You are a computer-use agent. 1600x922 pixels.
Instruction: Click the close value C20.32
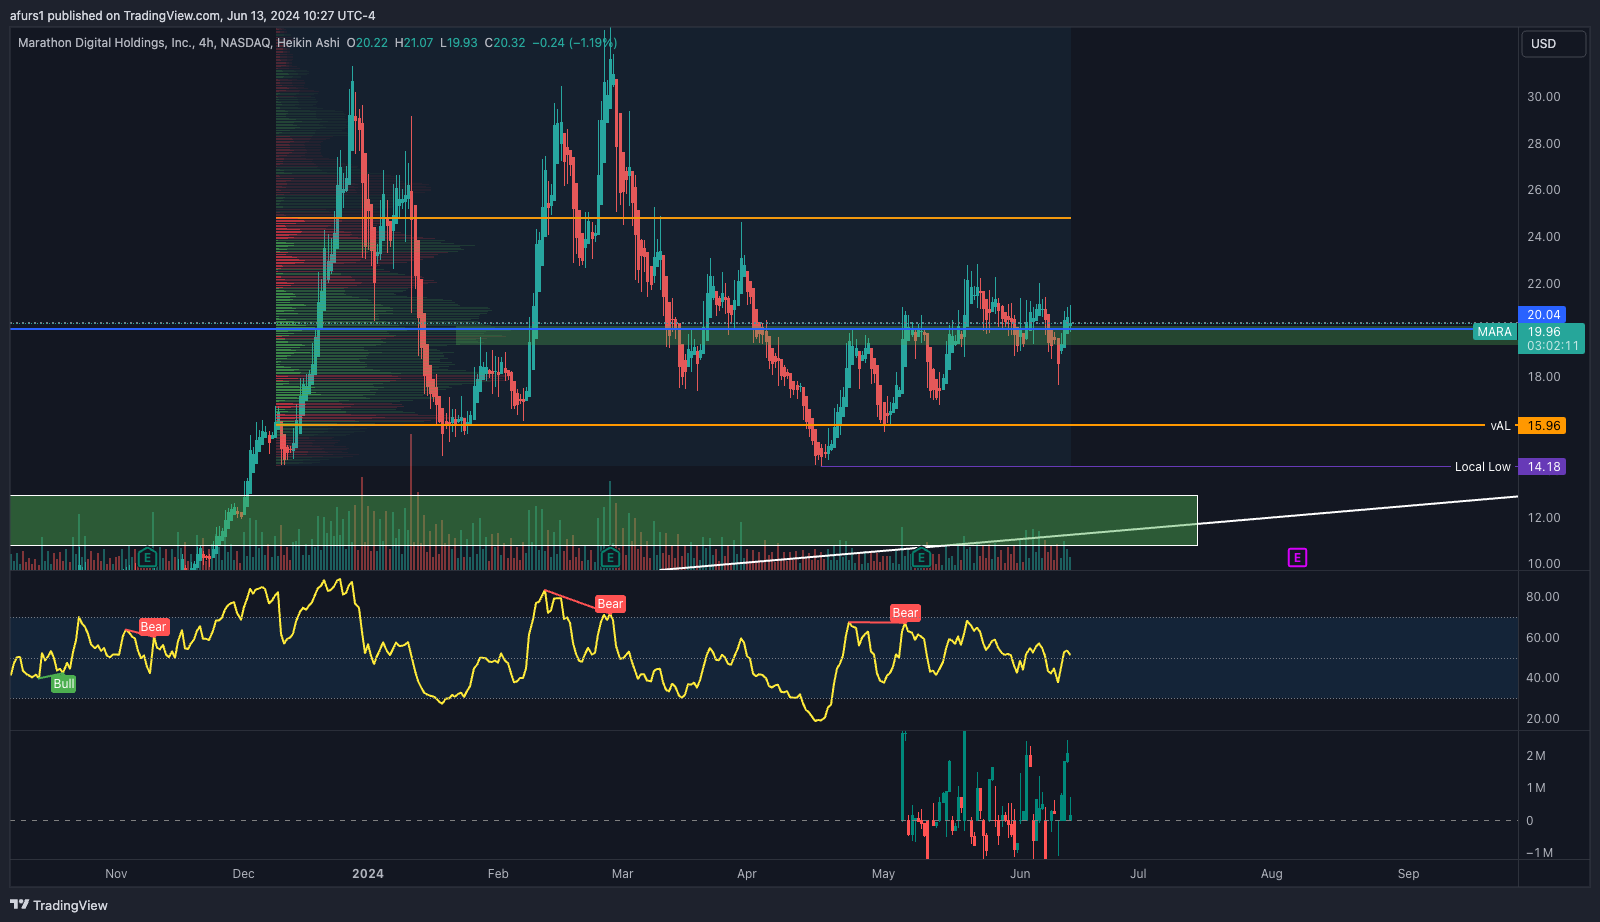(505, 43)
